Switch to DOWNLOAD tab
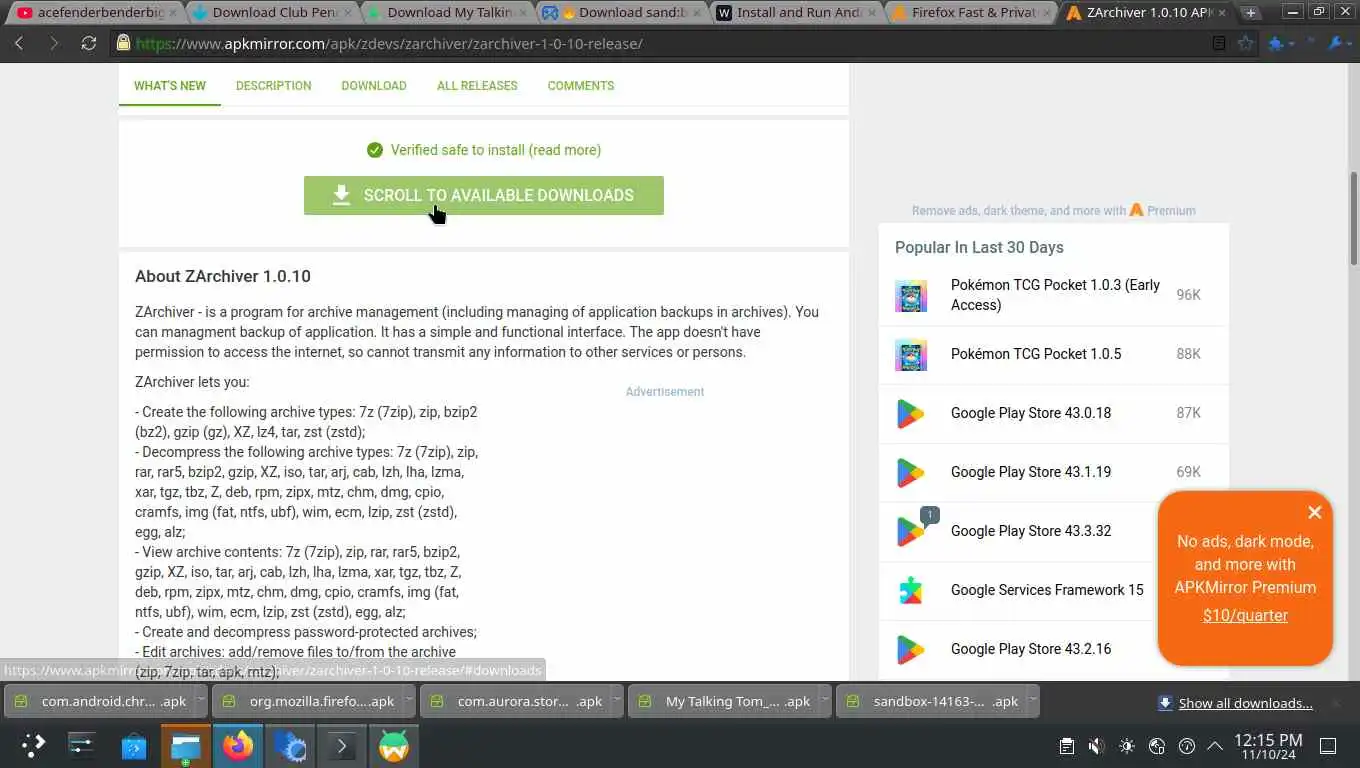This screenshot has width=1360, height=768. (374, 86)
